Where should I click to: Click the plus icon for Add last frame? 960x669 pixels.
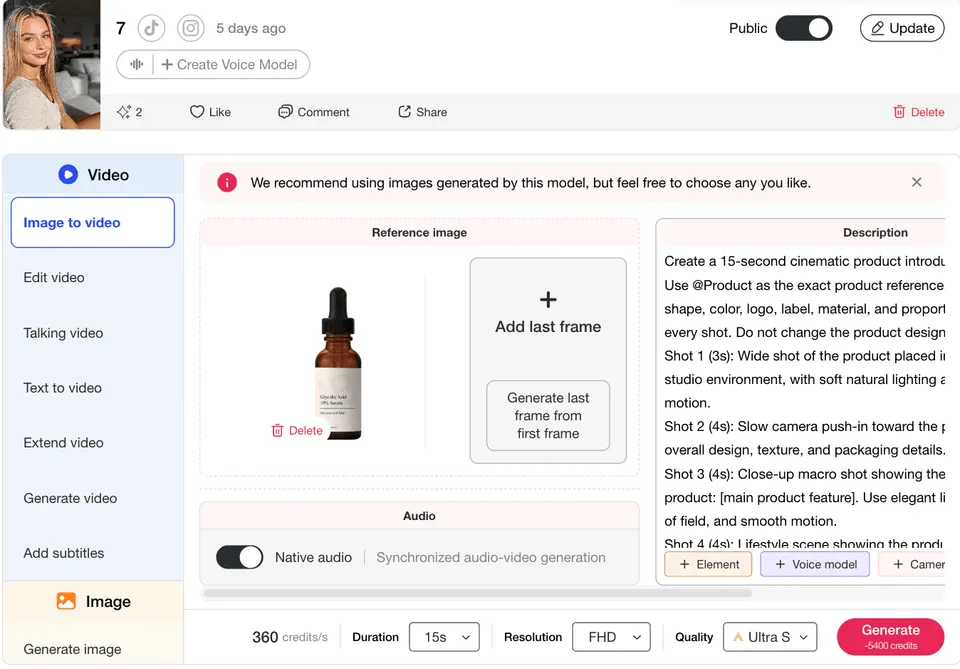(548, 299)
